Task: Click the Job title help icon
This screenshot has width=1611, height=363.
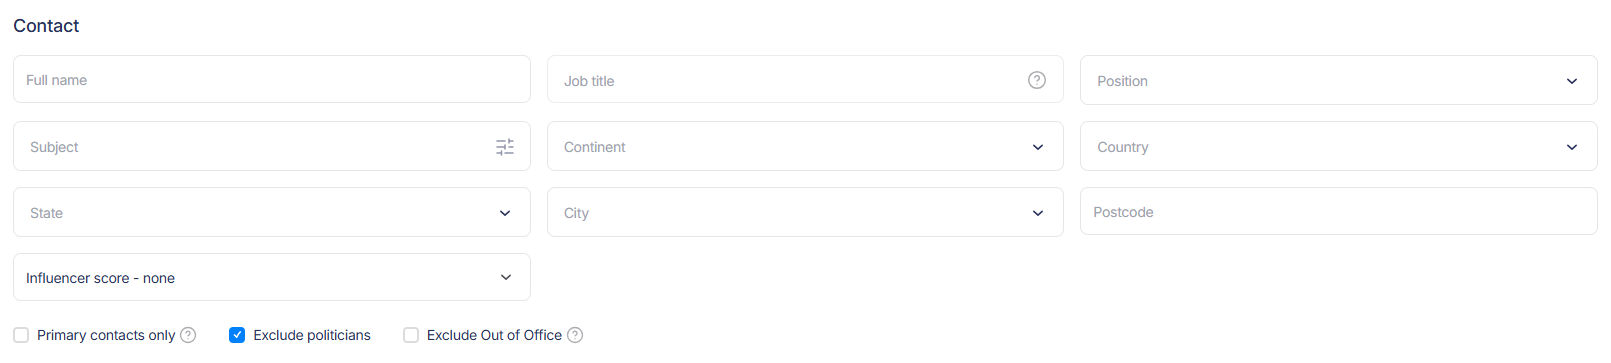Action: [1037, 80]
